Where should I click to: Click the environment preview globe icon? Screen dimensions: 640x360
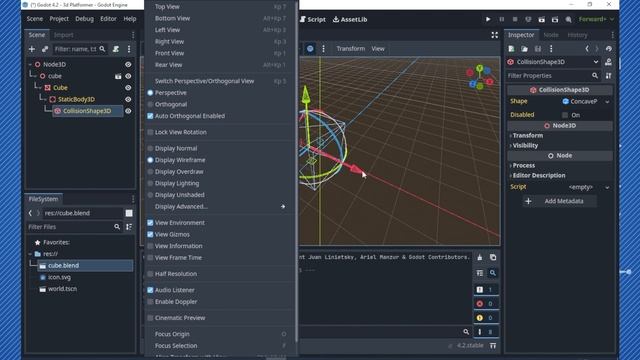[310, 49]
